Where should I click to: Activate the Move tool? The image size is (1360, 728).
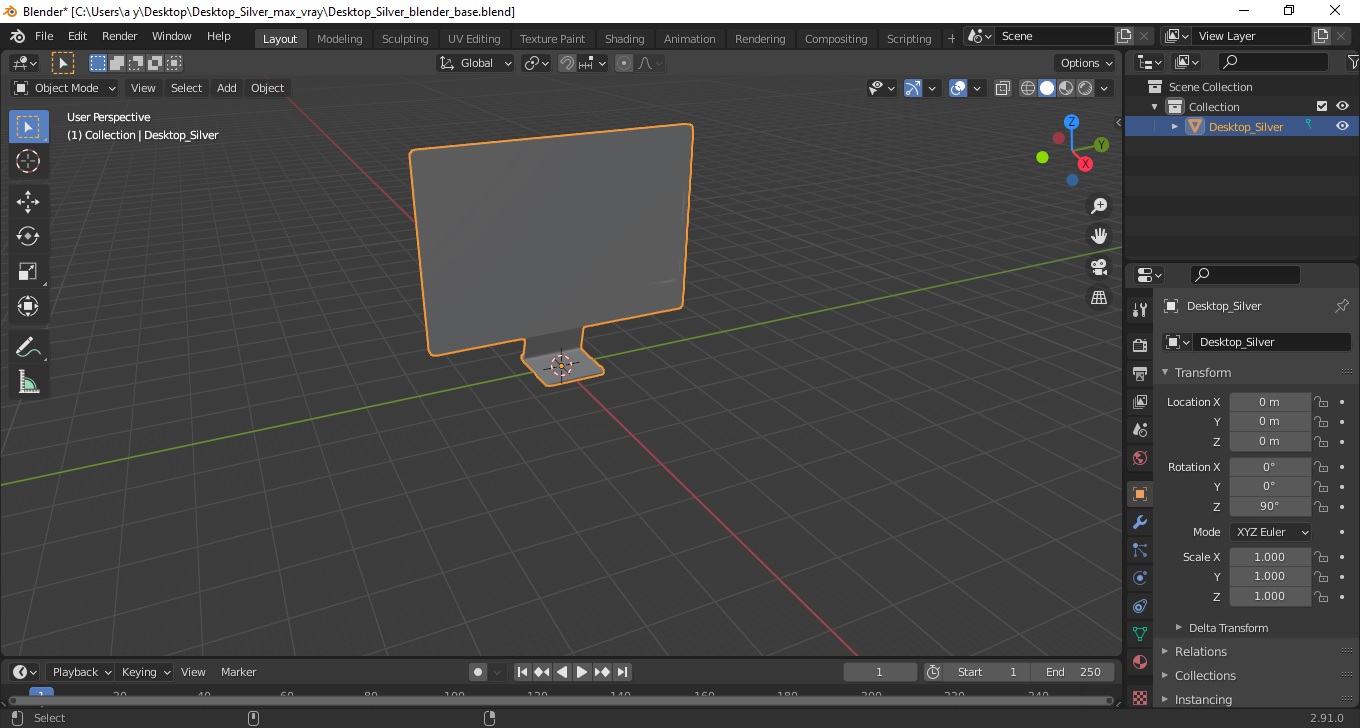coord(28,202)
